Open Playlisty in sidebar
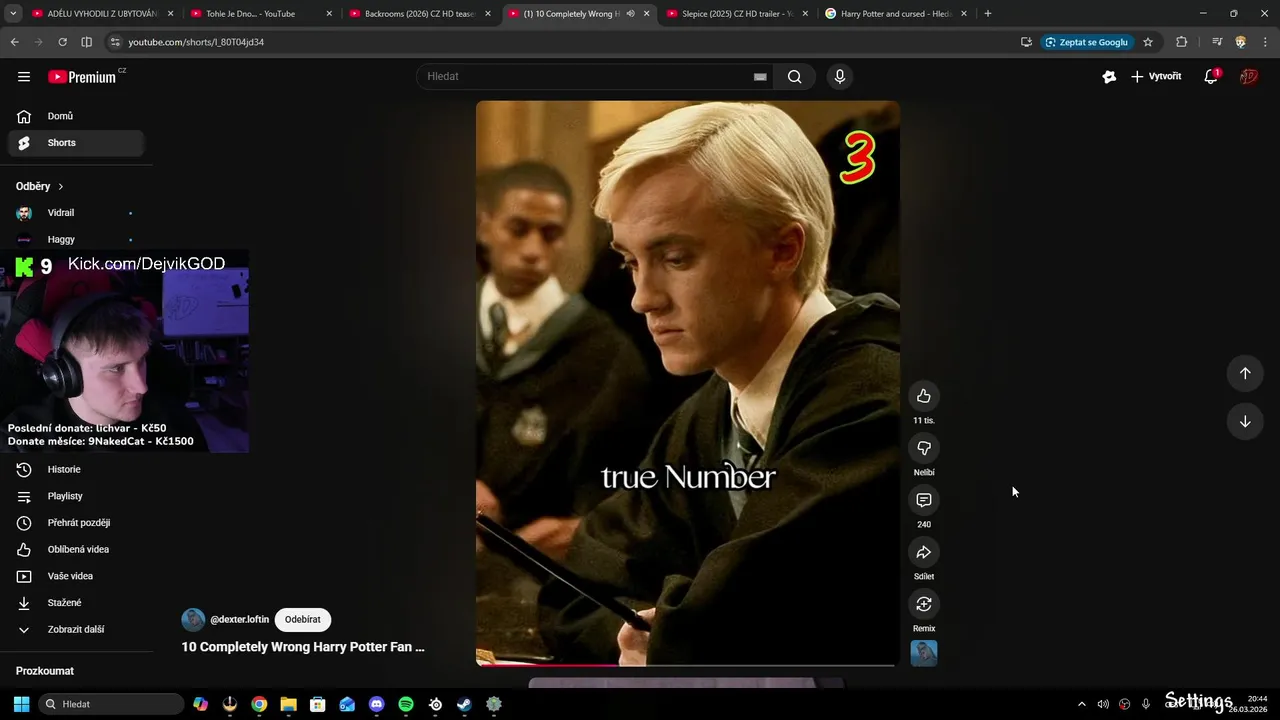Image resolution: width=1280 pixels, height=720 pixels. (x=76, y=496)
